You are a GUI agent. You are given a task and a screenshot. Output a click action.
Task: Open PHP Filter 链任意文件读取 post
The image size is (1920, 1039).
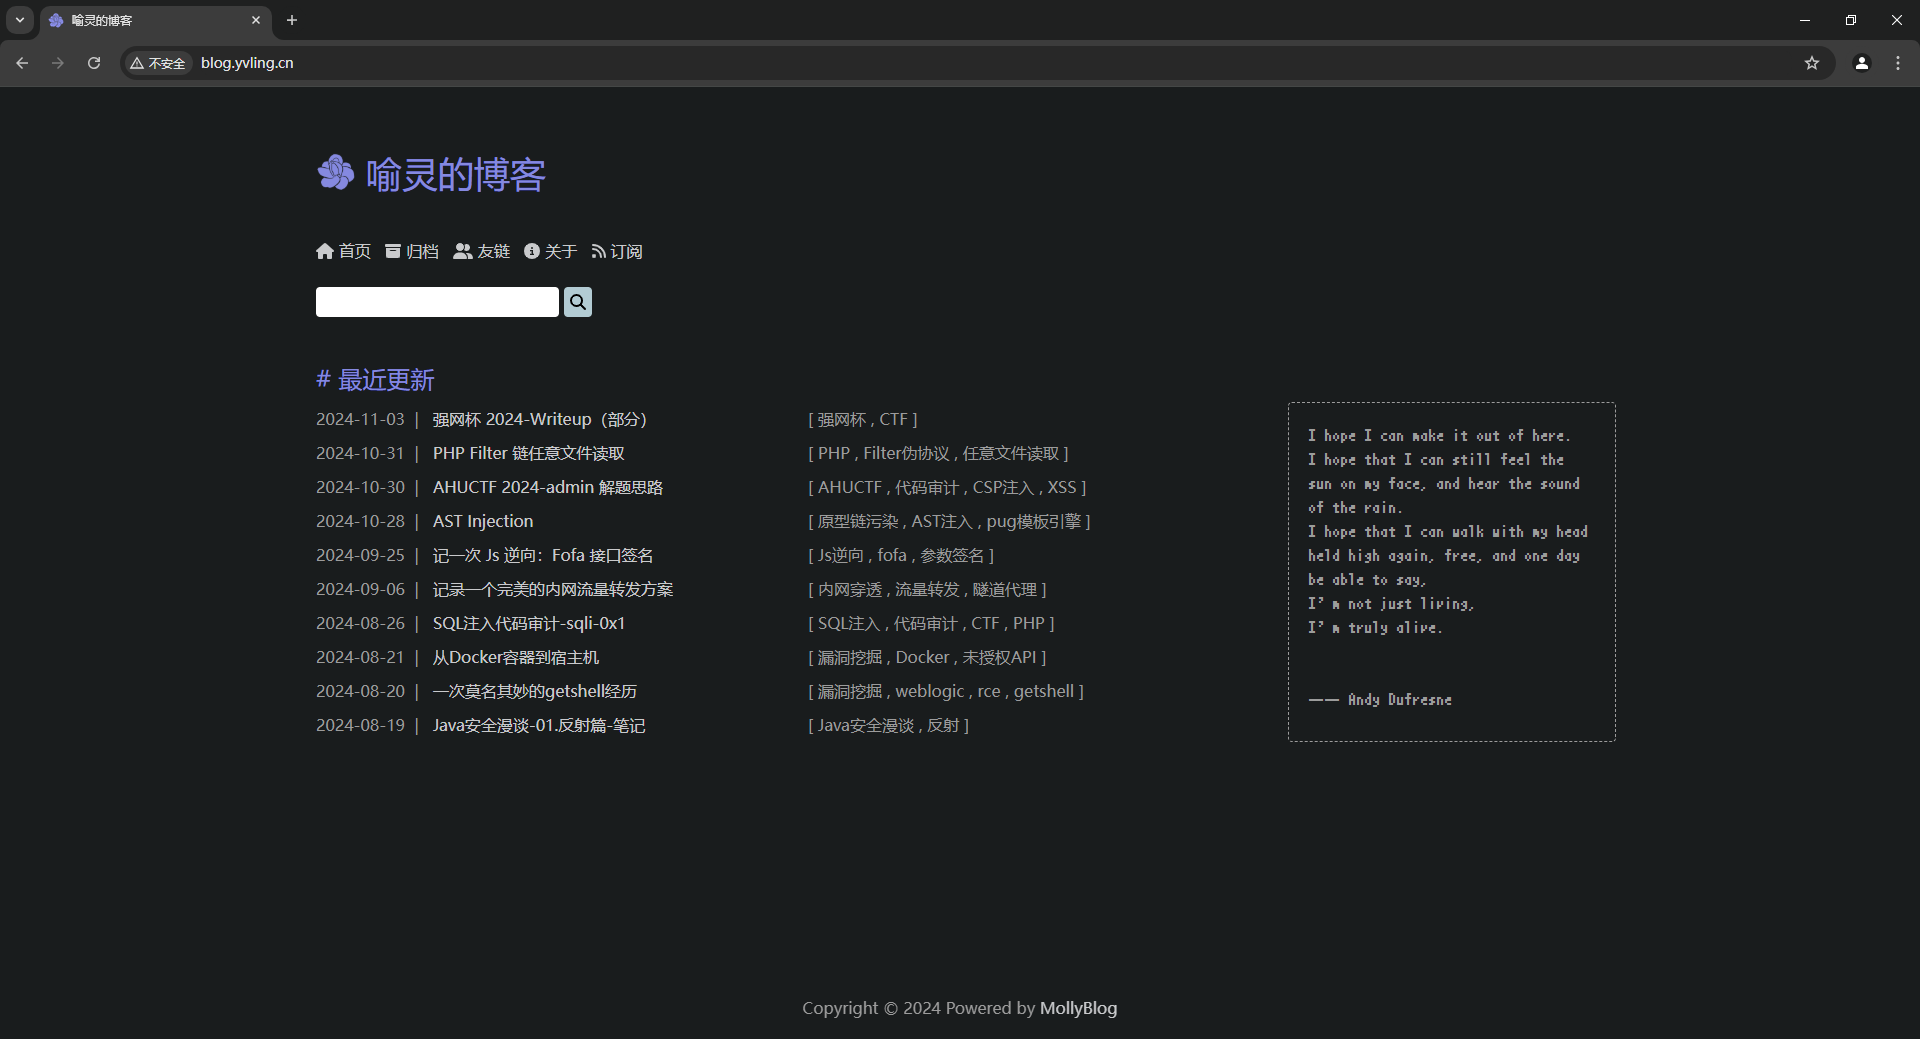click(528, 453)
